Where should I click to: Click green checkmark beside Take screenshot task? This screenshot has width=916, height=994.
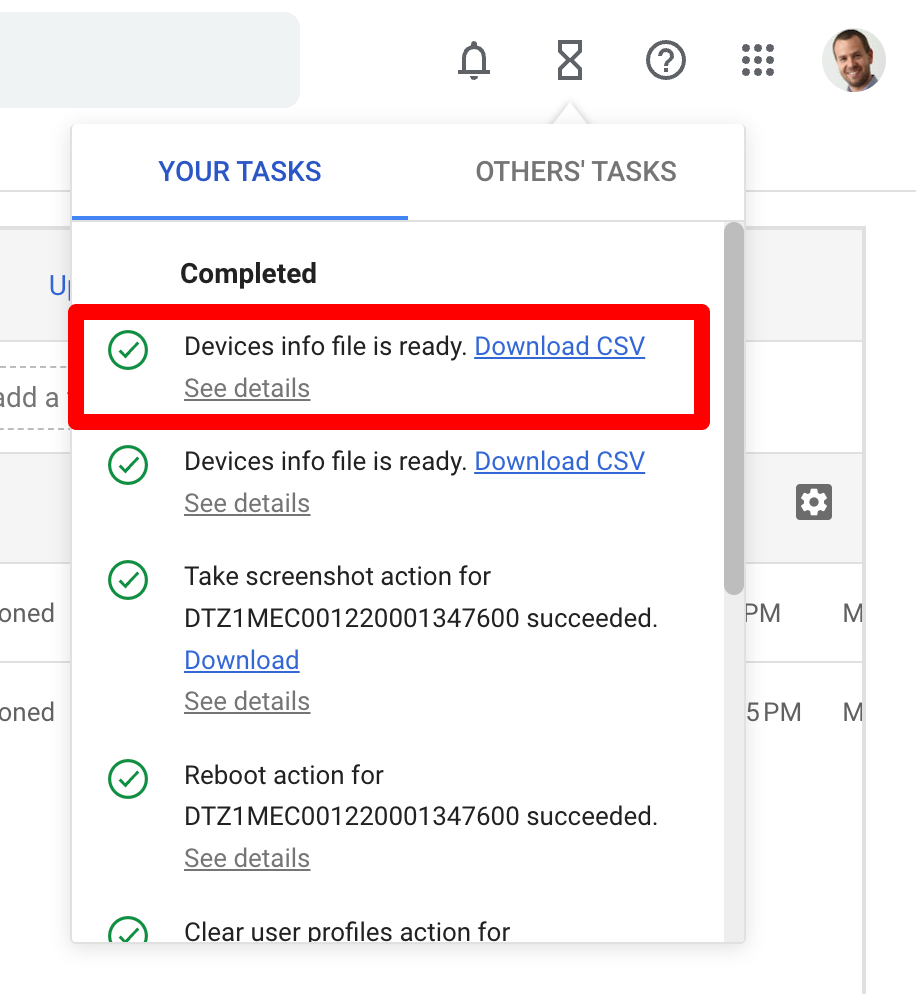(x=128, y=579)
